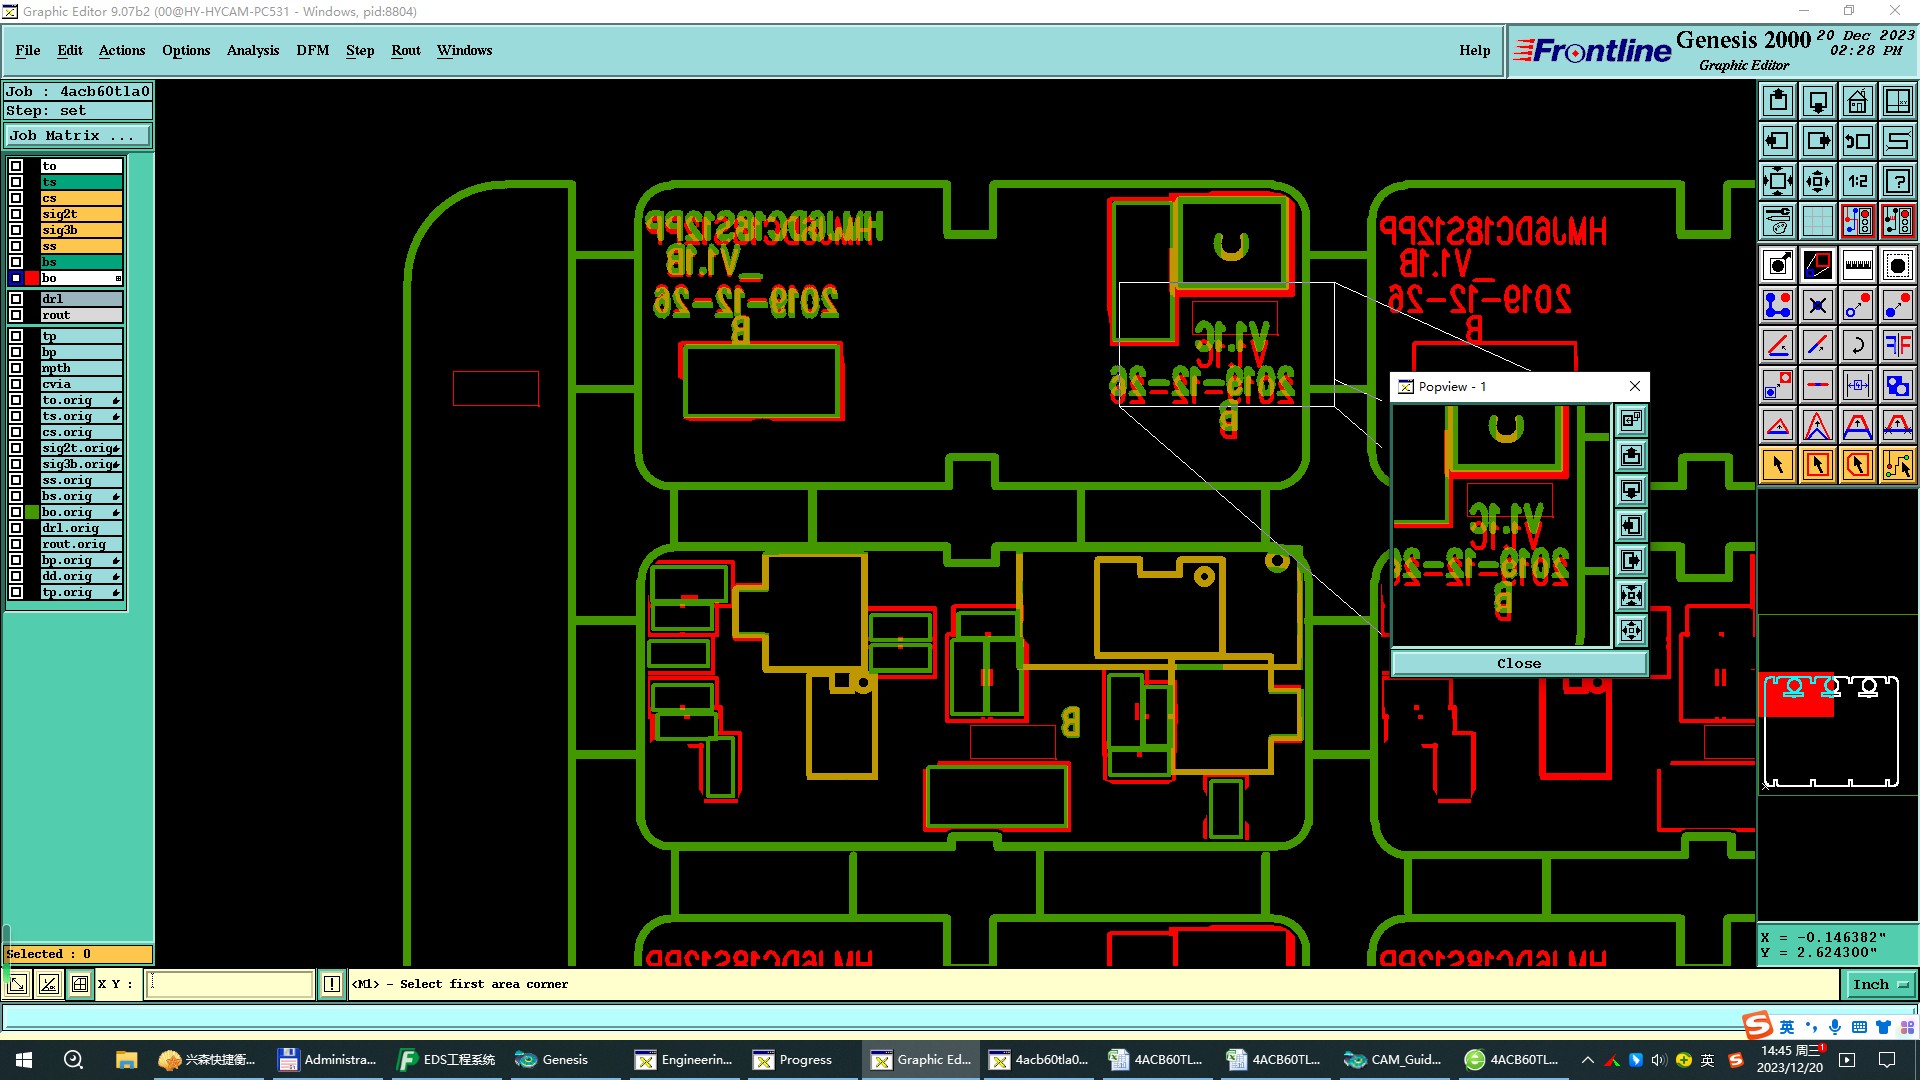Click the rotate arrow edit tool
This screenshot has width=1920, height=1080.
[x=1857, y=345]
